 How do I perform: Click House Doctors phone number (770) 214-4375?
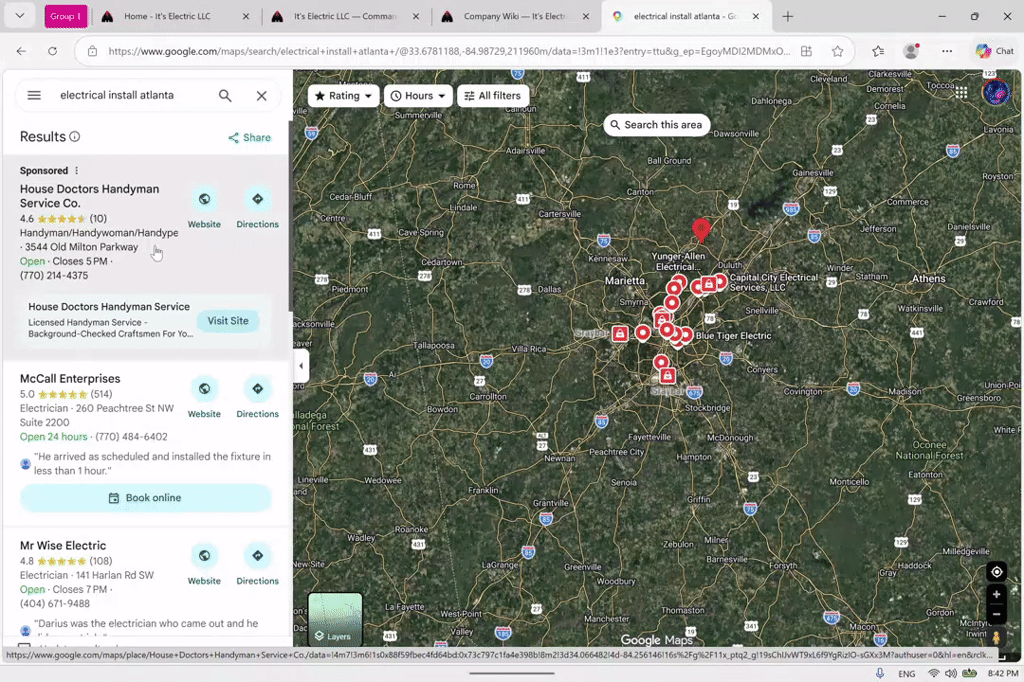pyautogui.click(x=54, y=276)
